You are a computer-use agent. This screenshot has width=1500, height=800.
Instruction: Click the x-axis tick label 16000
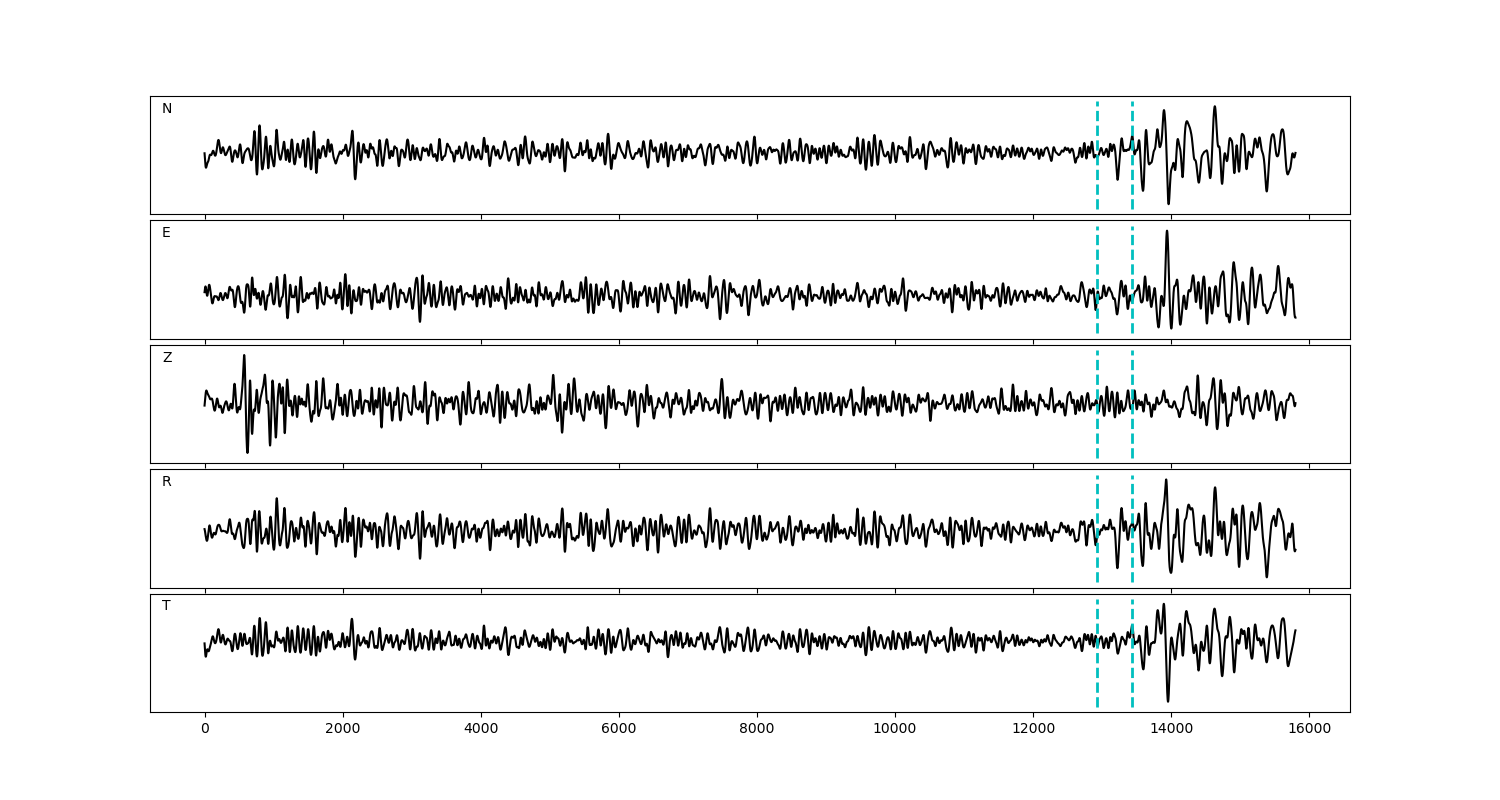coord(1308,729)
